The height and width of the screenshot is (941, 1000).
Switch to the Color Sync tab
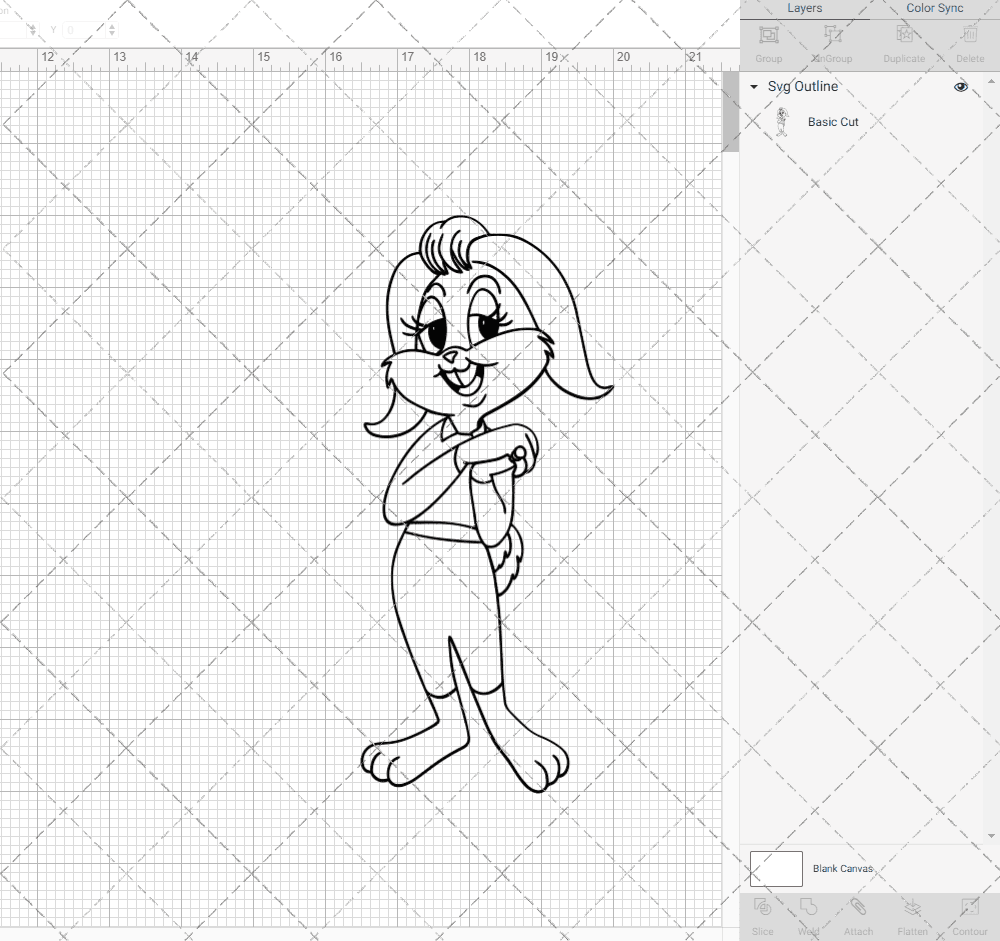click(934, 8)
